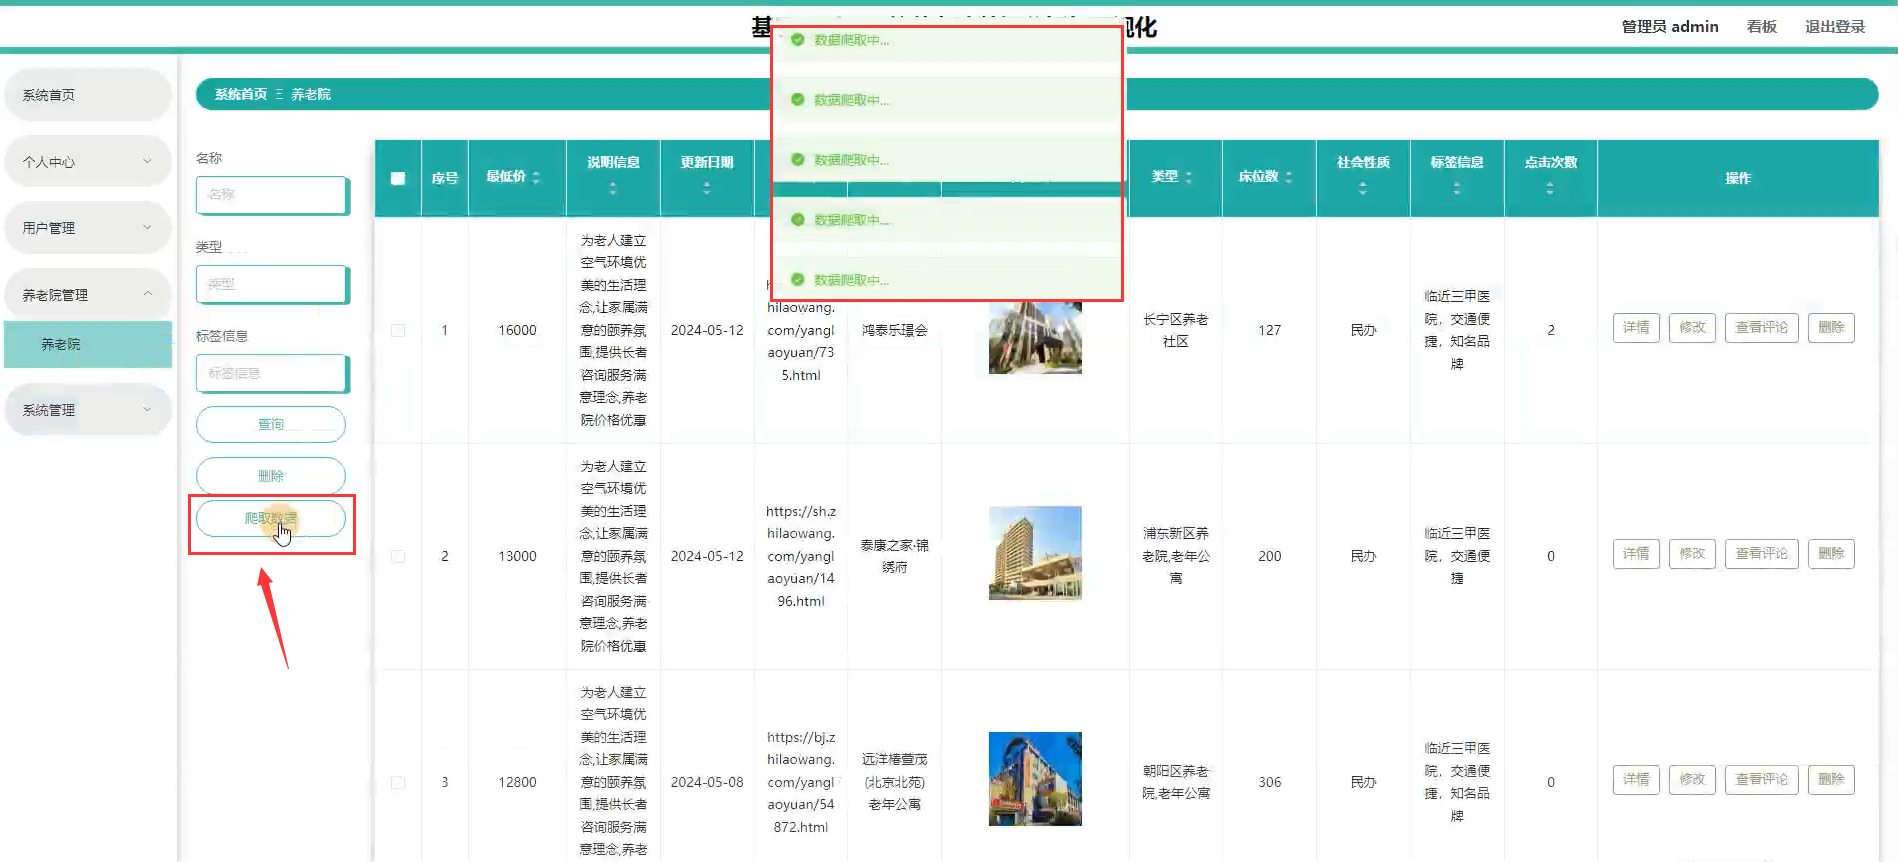1898x862 pixels.
Task: Click 删除 for 鸿泰乐璟会 row
Action: 1831,328
